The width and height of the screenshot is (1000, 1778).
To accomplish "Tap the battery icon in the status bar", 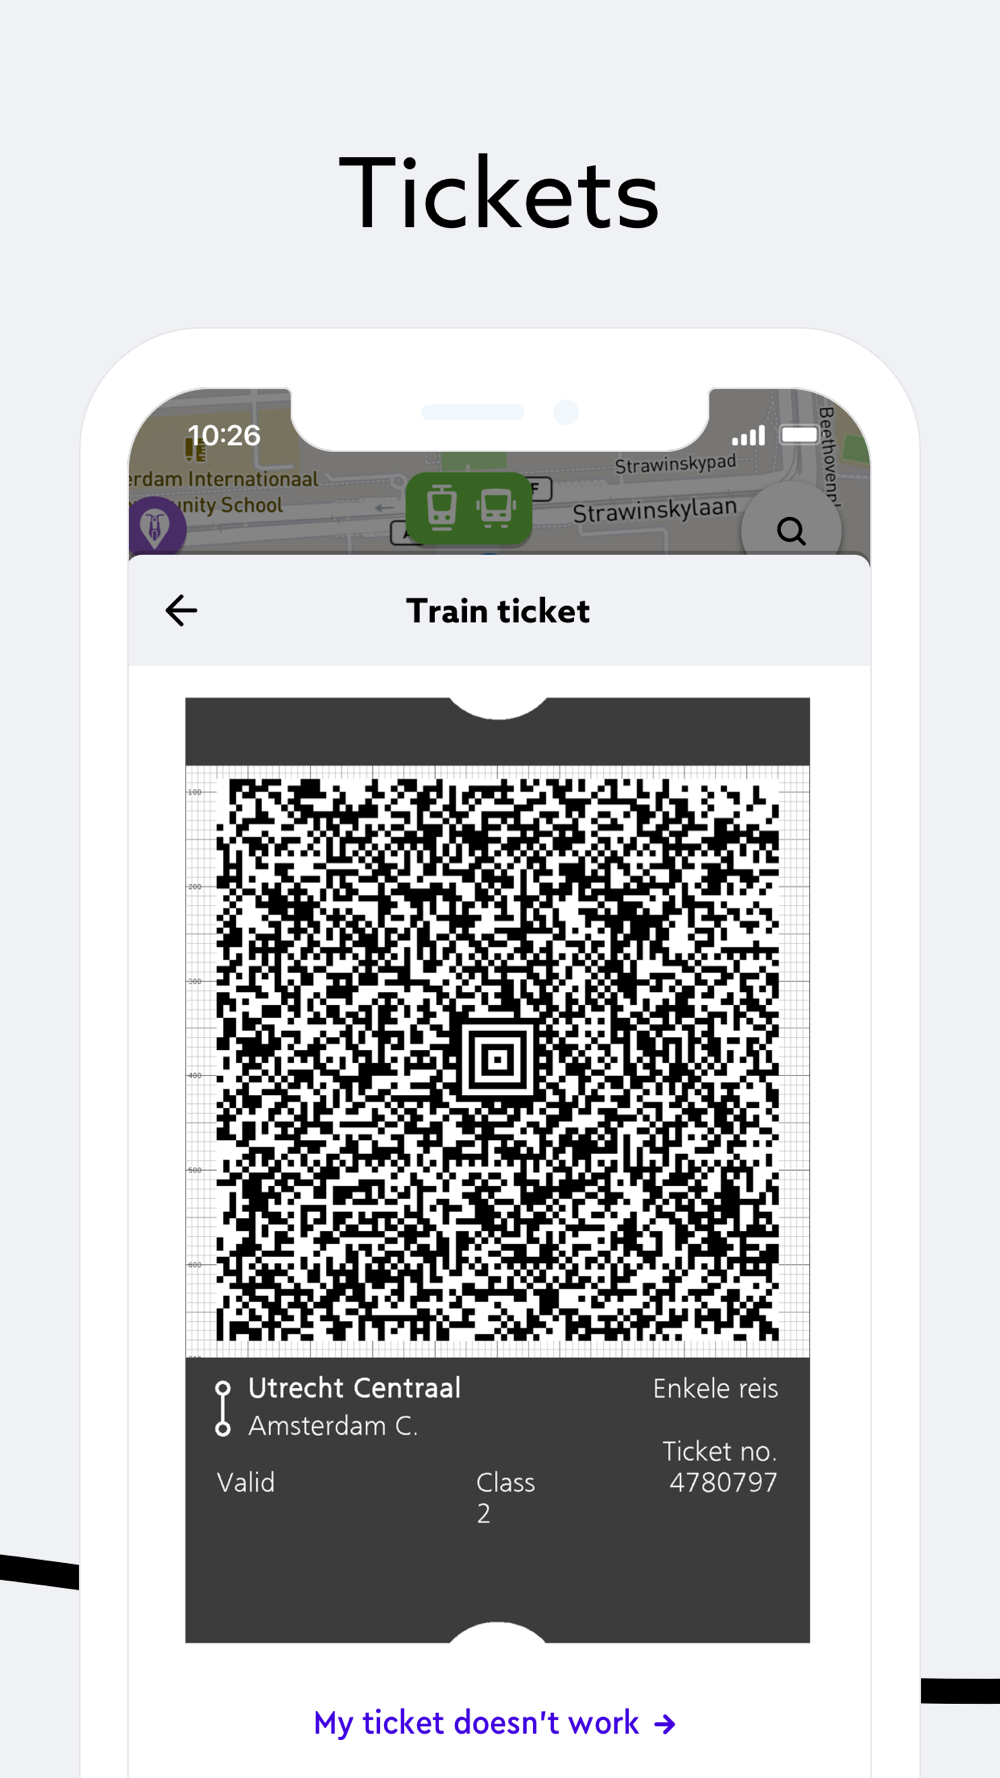I will click(800, 435).
